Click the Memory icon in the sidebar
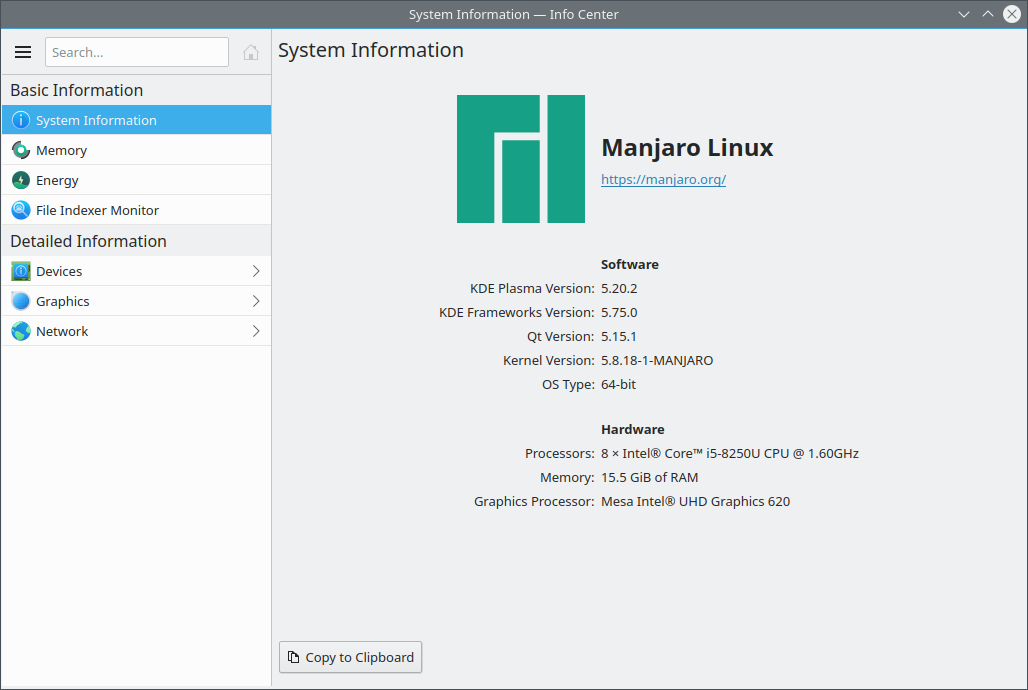1028x690 pixels. pos(21,150)
